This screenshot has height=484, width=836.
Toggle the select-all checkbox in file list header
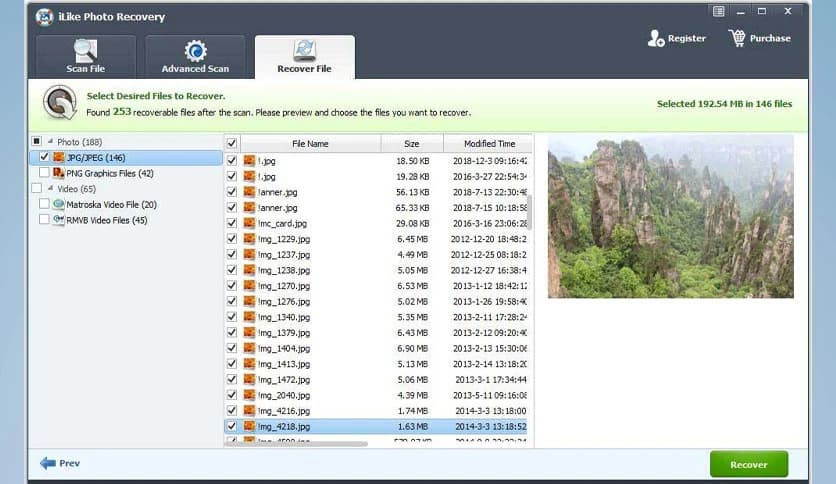[x=231, y=143]
